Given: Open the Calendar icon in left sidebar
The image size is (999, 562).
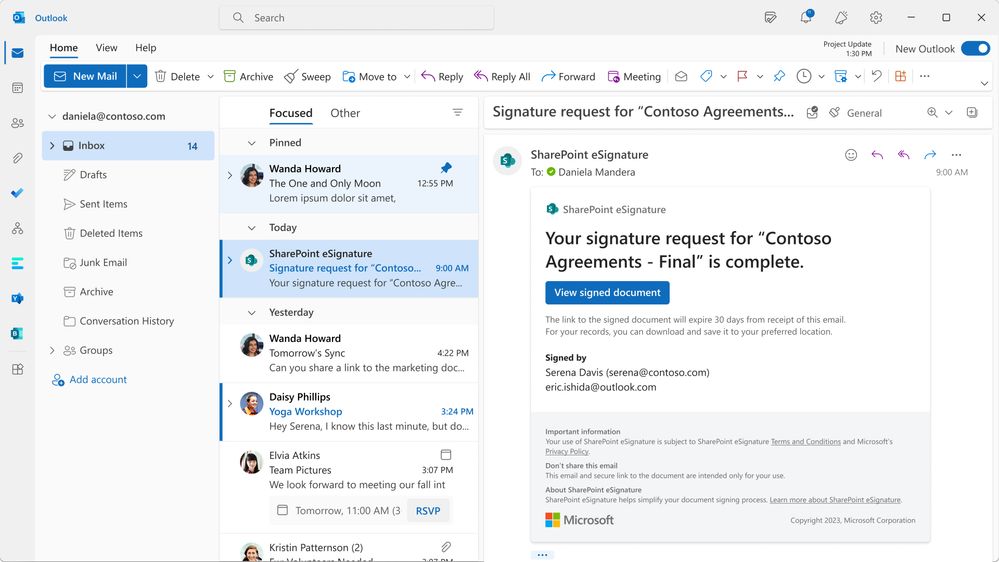Looking at the screenshot, I should [x=17, y=88].
